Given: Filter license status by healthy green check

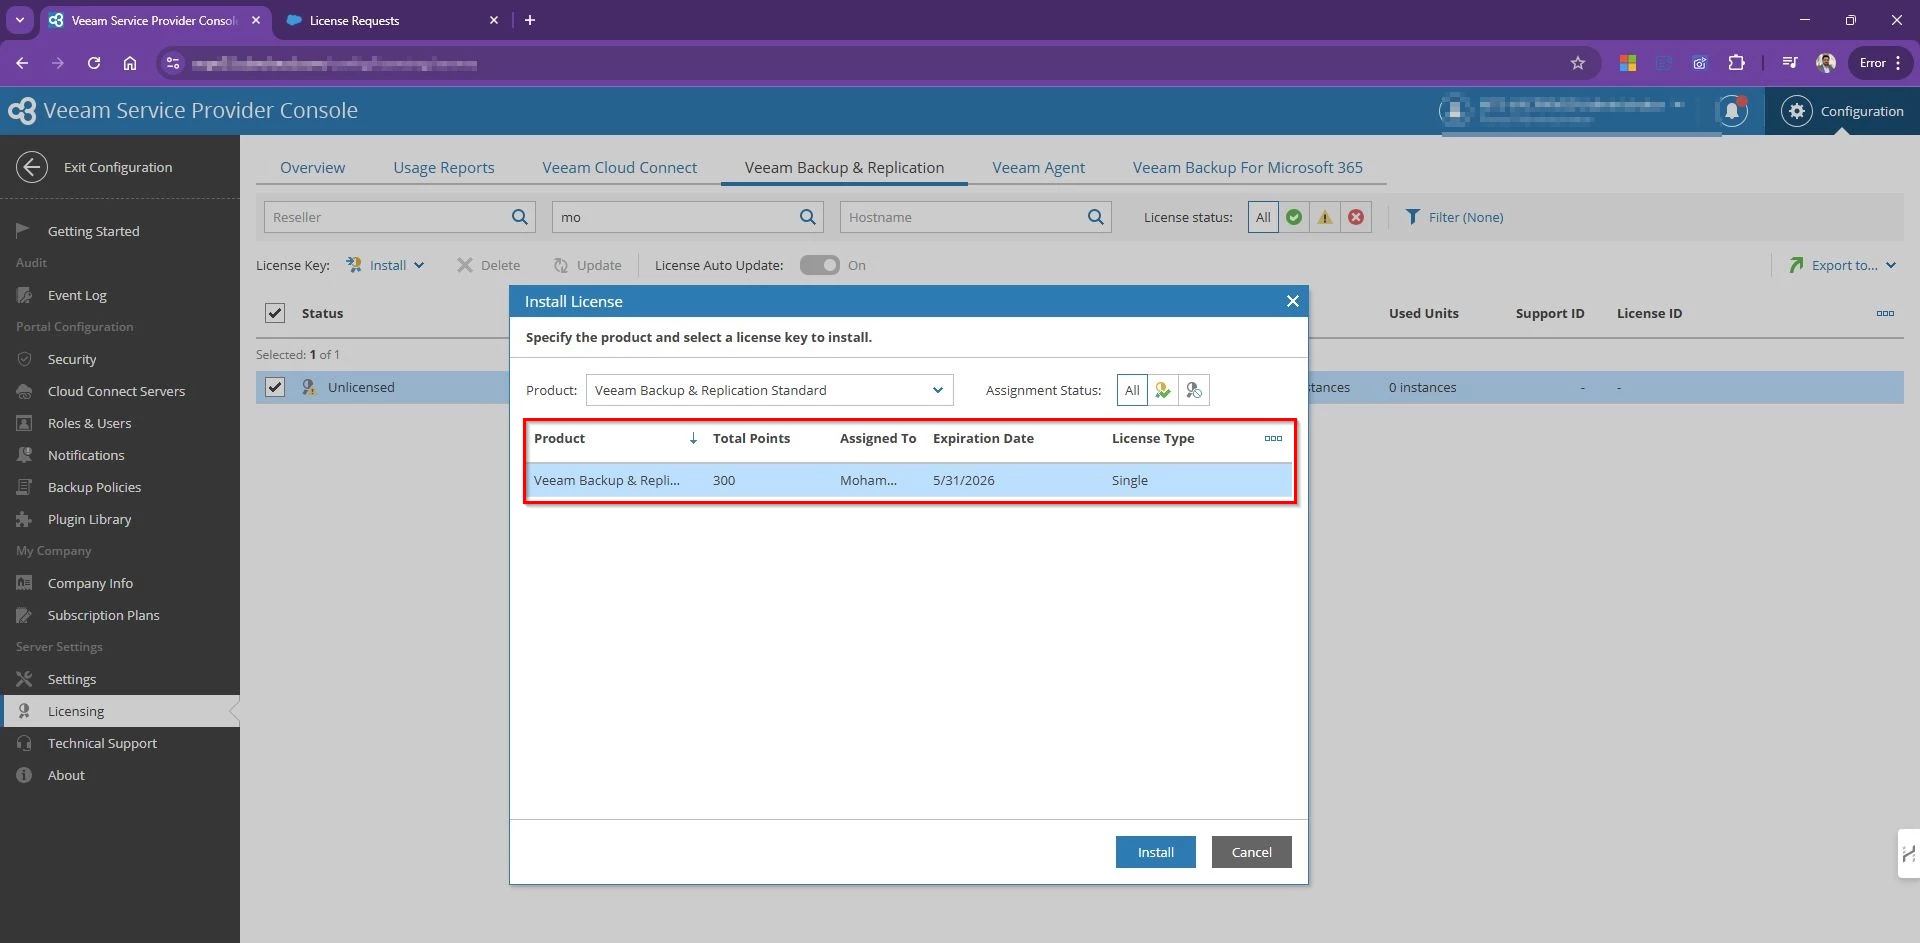Looking at the screenshot, I should [x=1294, y=217].
